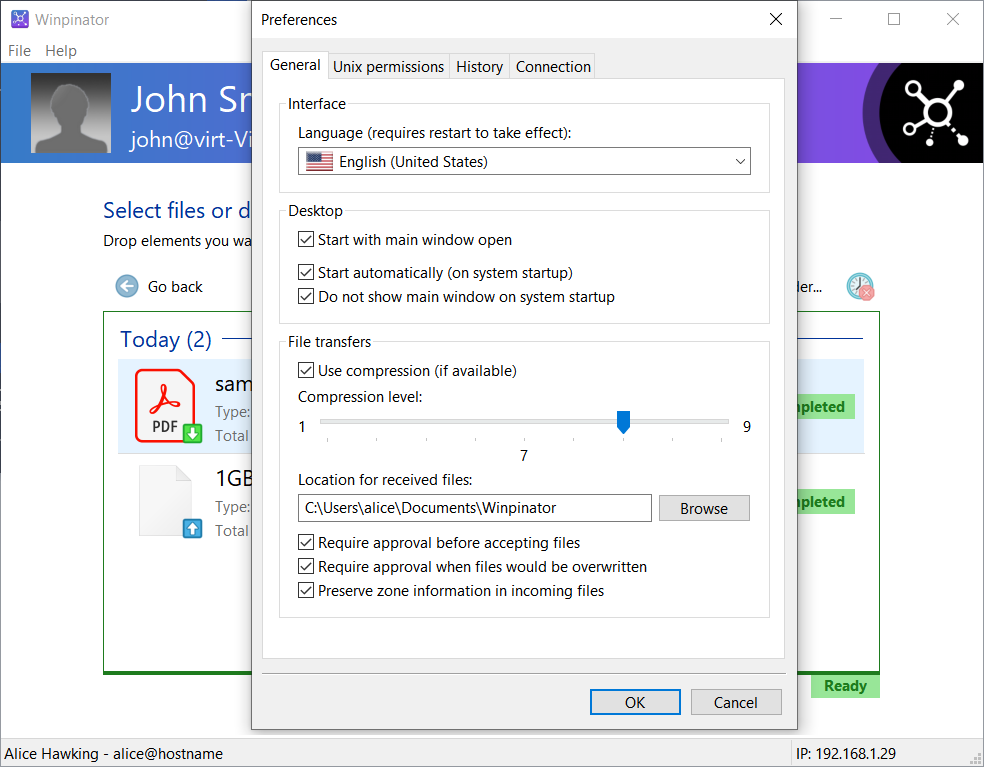Click the Browse button for received files location

[x=704, y=508]
